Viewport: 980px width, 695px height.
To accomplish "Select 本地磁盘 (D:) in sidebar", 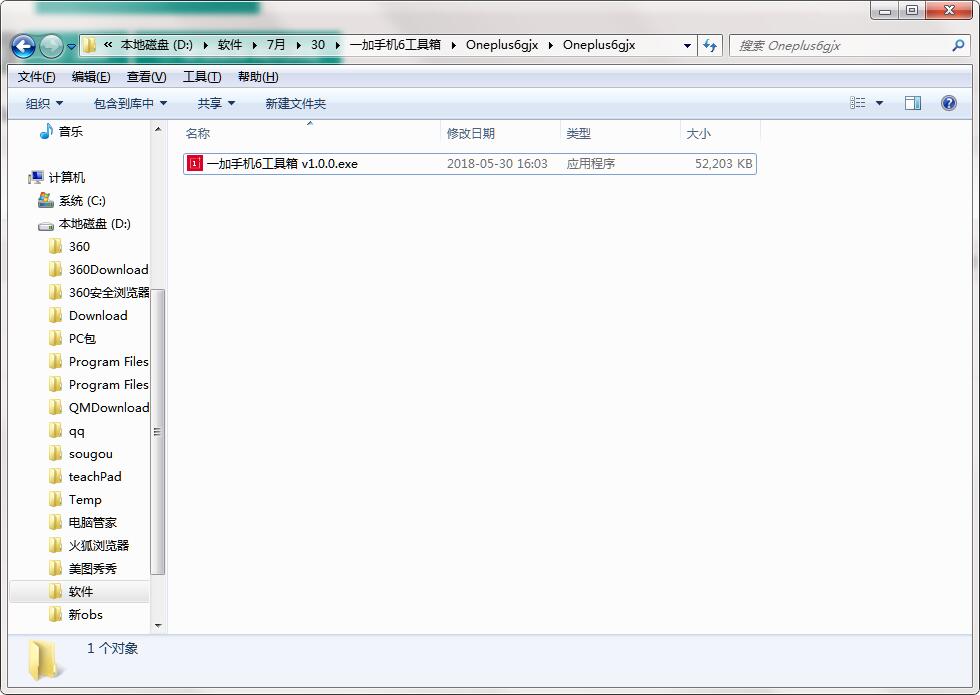I will [84, 224].
